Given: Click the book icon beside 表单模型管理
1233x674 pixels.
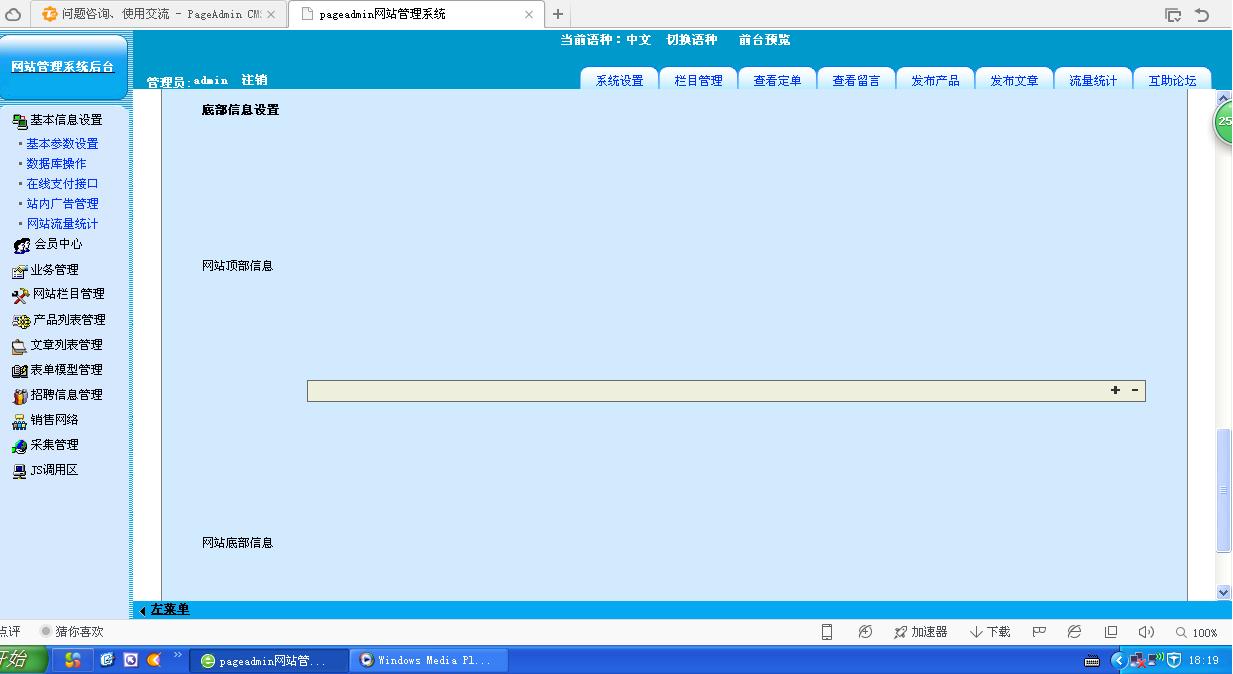Looking at the screenshot, I should (19, 371).
